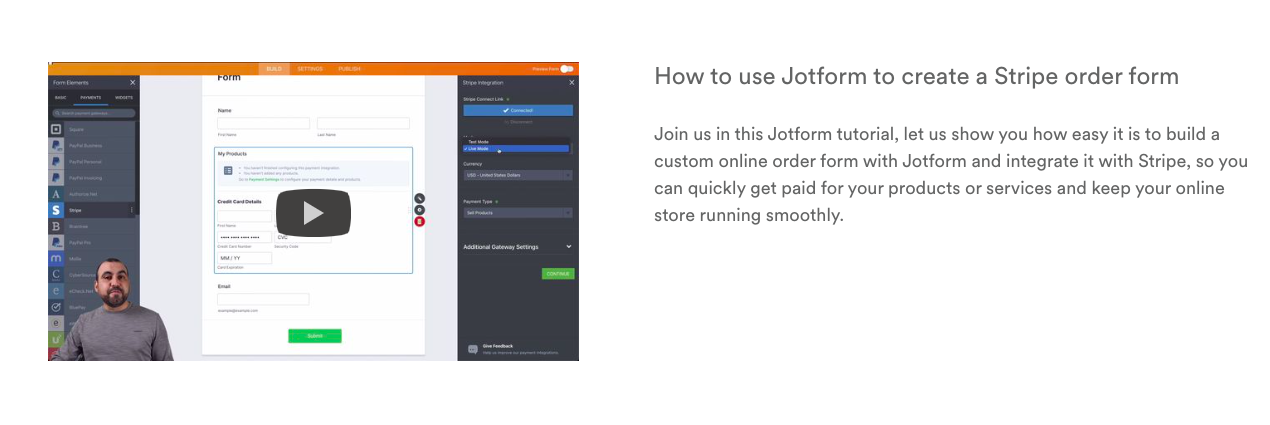Play the Stripe order form tutorial video

(313, 212)
